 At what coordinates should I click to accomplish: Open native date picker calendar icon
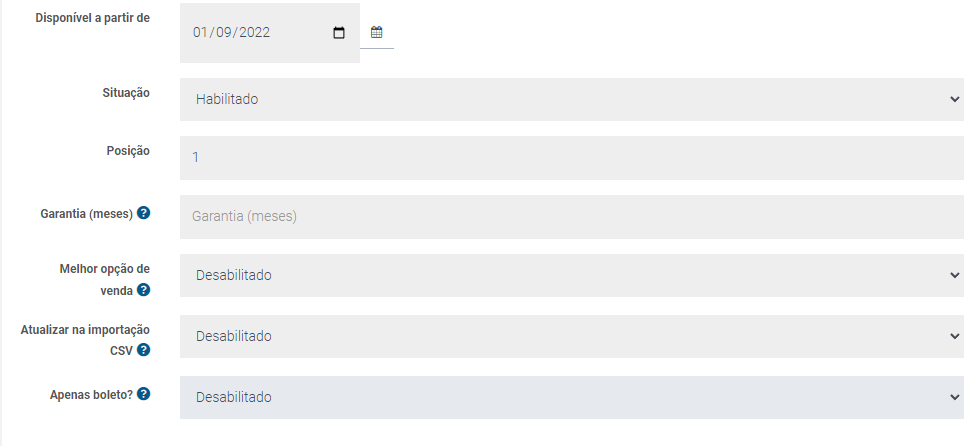(339, 33)
